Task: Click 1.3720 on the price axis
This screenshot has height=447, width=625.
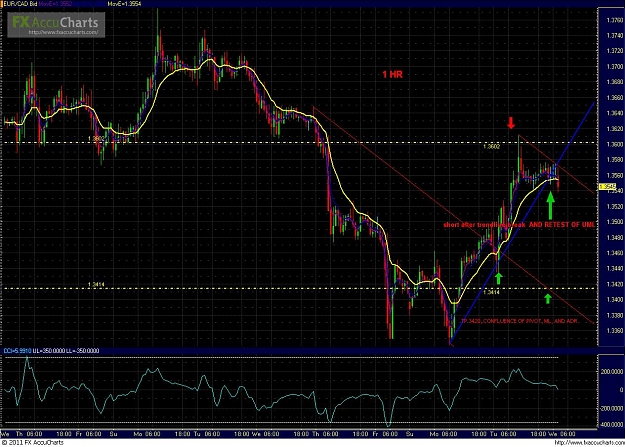Action: [x=614, y=51]
